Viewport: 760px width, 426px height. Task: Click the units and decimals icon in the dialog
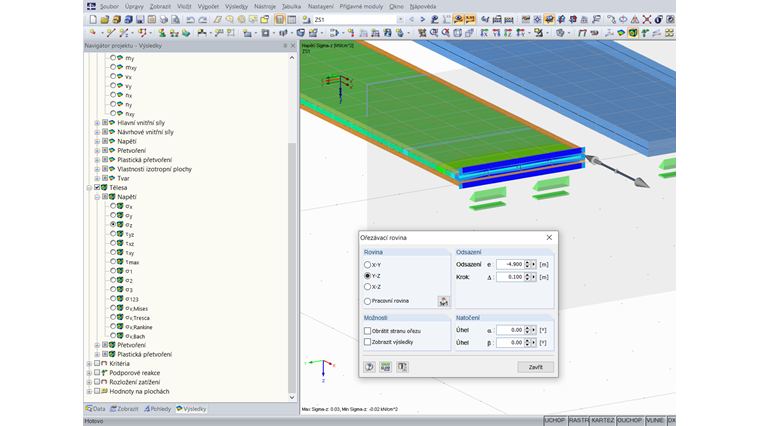point(386,367)
